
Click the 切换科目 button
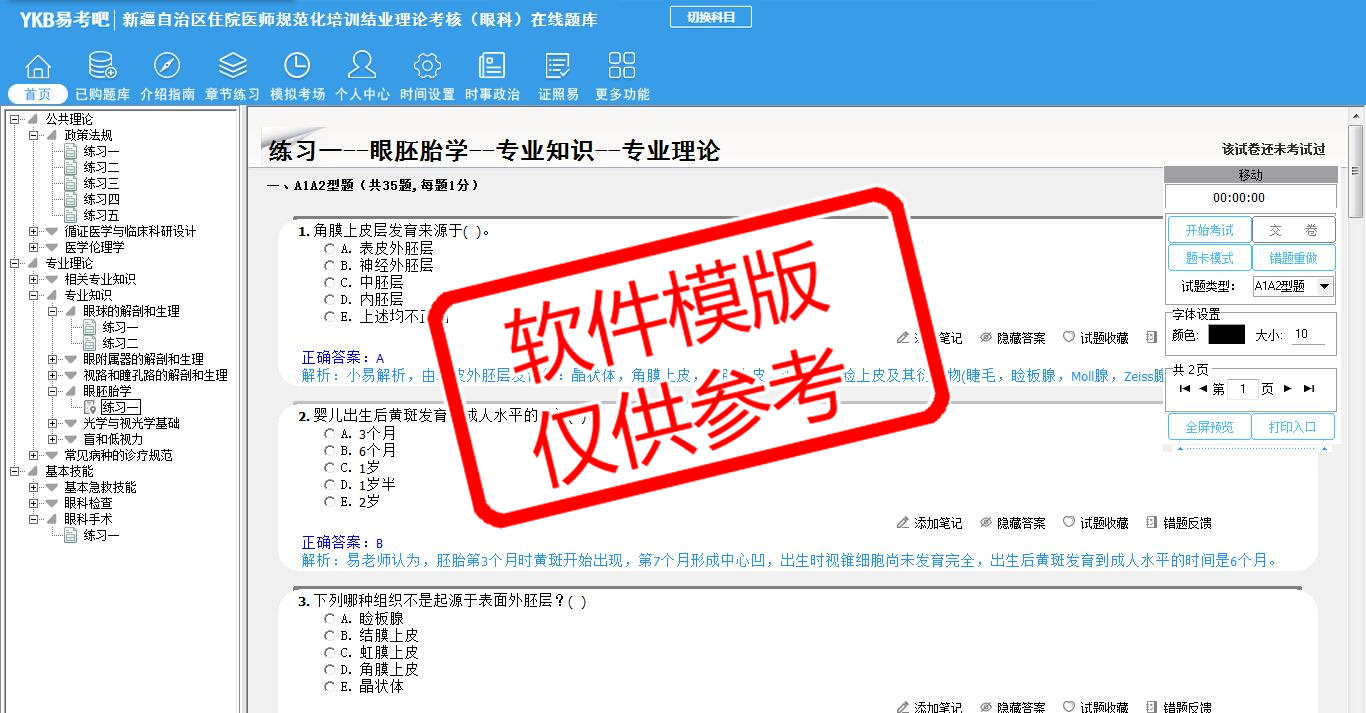710,17
